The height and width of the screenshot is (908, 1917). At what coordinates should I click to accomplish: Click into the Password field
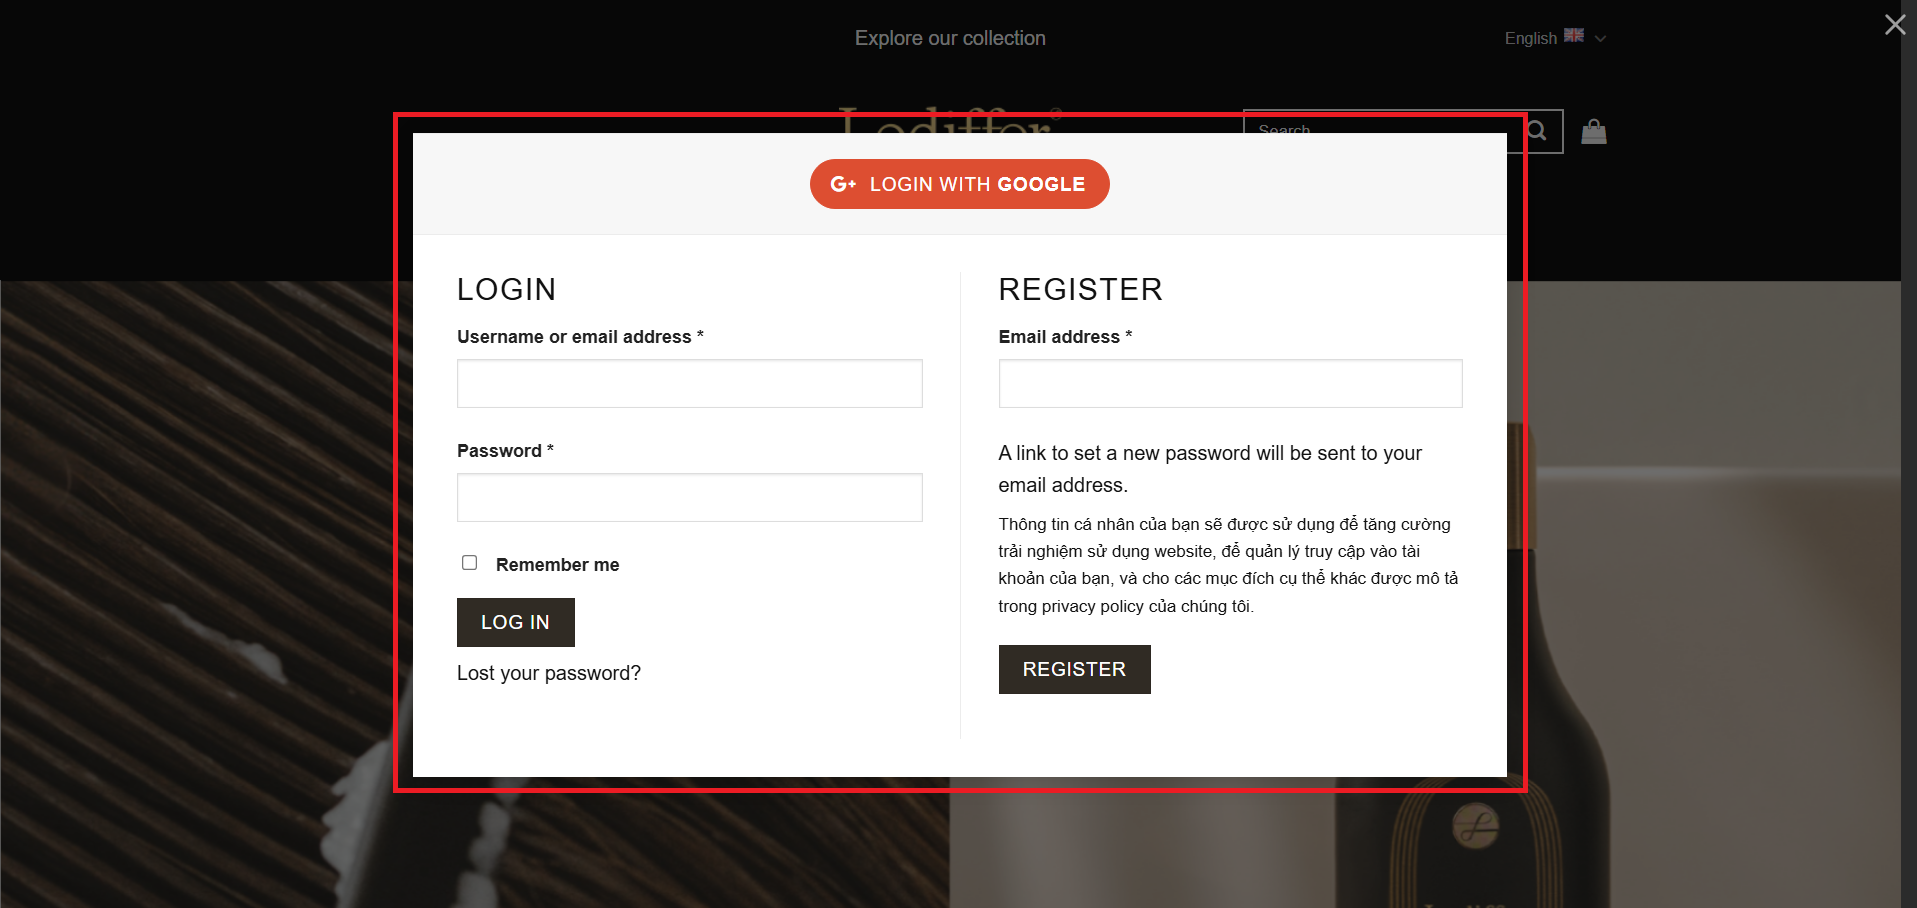pyautogui.click(x=689, y=498)
